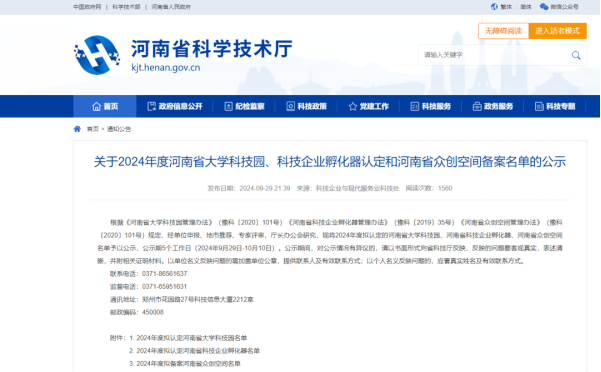Open the 党建工作 menu item
Screen dimensions: 601x372
[368, 107]
